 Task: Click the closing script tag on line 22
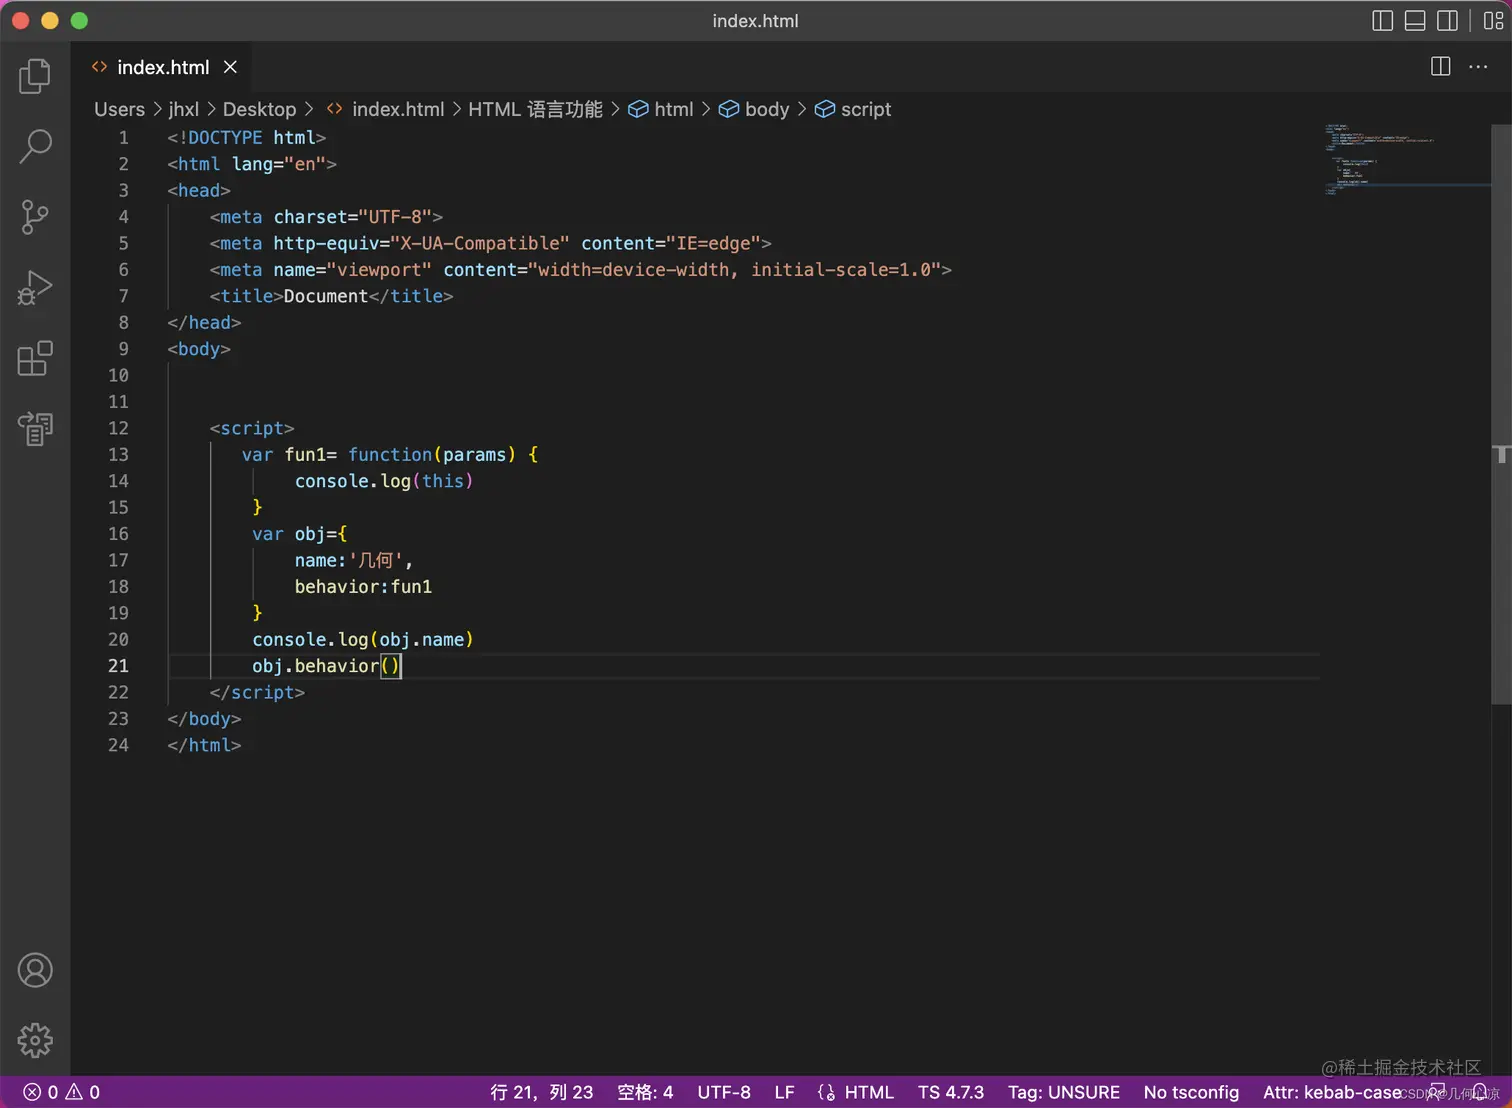pos(257,692)
